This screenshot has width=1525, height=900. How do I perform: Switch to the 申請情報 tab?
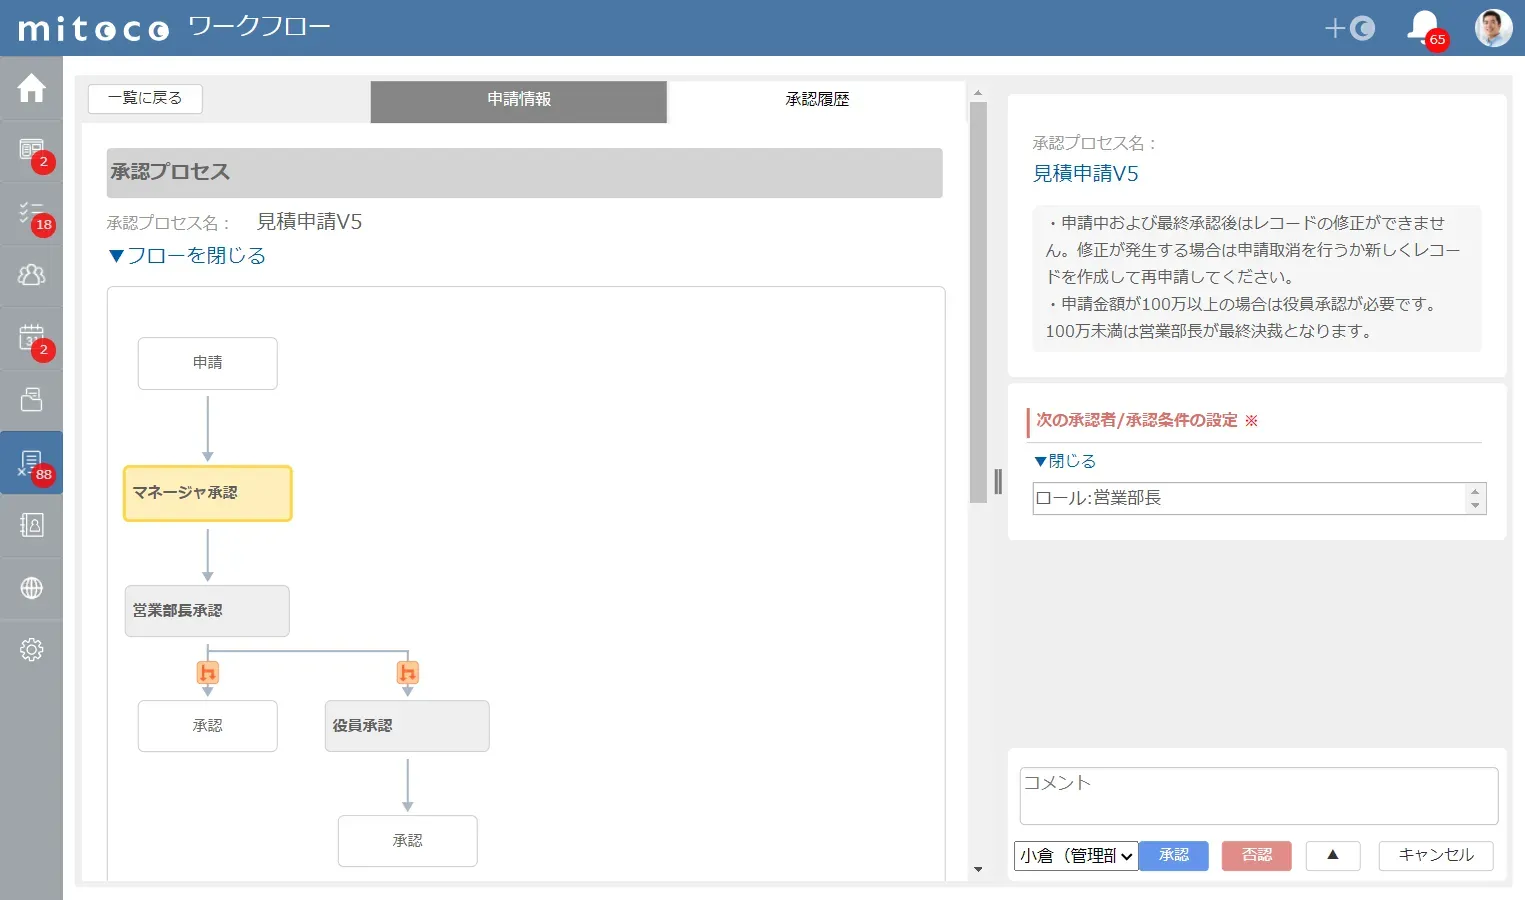519,100
